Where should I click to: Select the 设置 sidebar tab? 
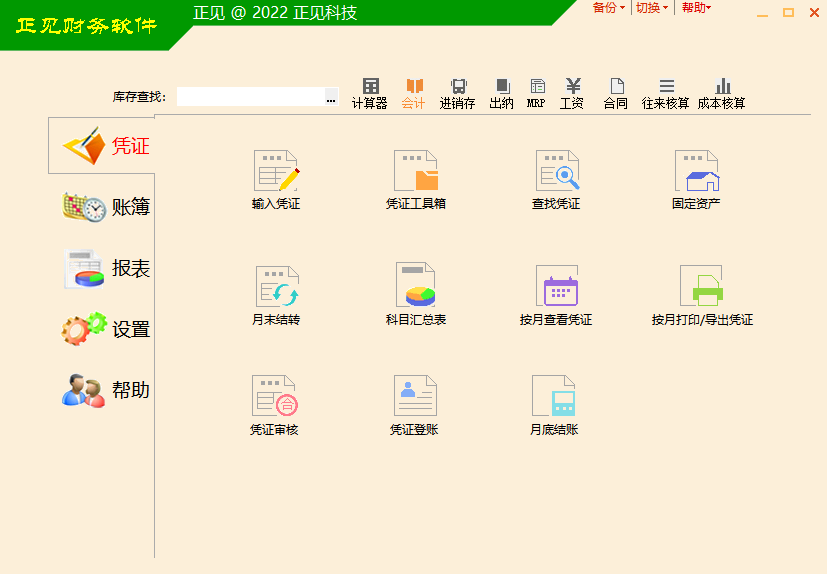(105, 329)
